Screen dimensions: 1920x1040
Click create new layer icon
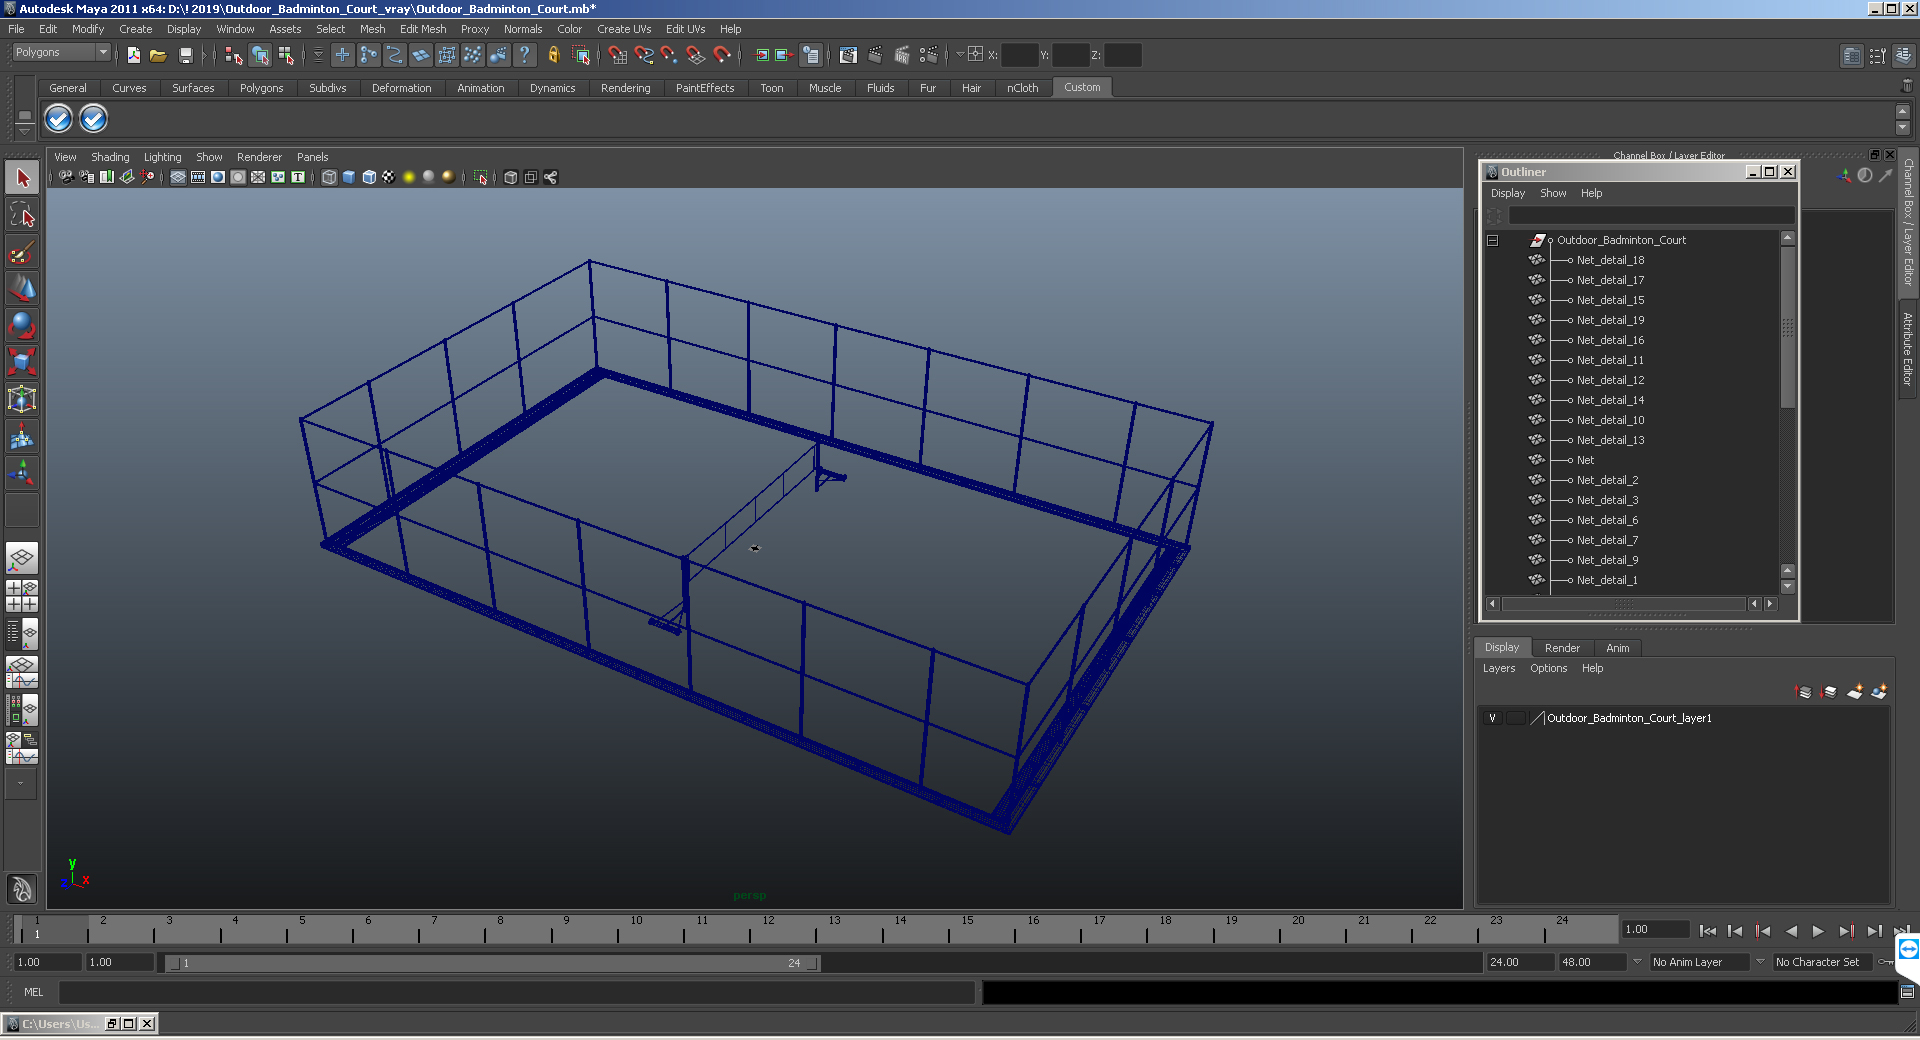[1855, 692]
